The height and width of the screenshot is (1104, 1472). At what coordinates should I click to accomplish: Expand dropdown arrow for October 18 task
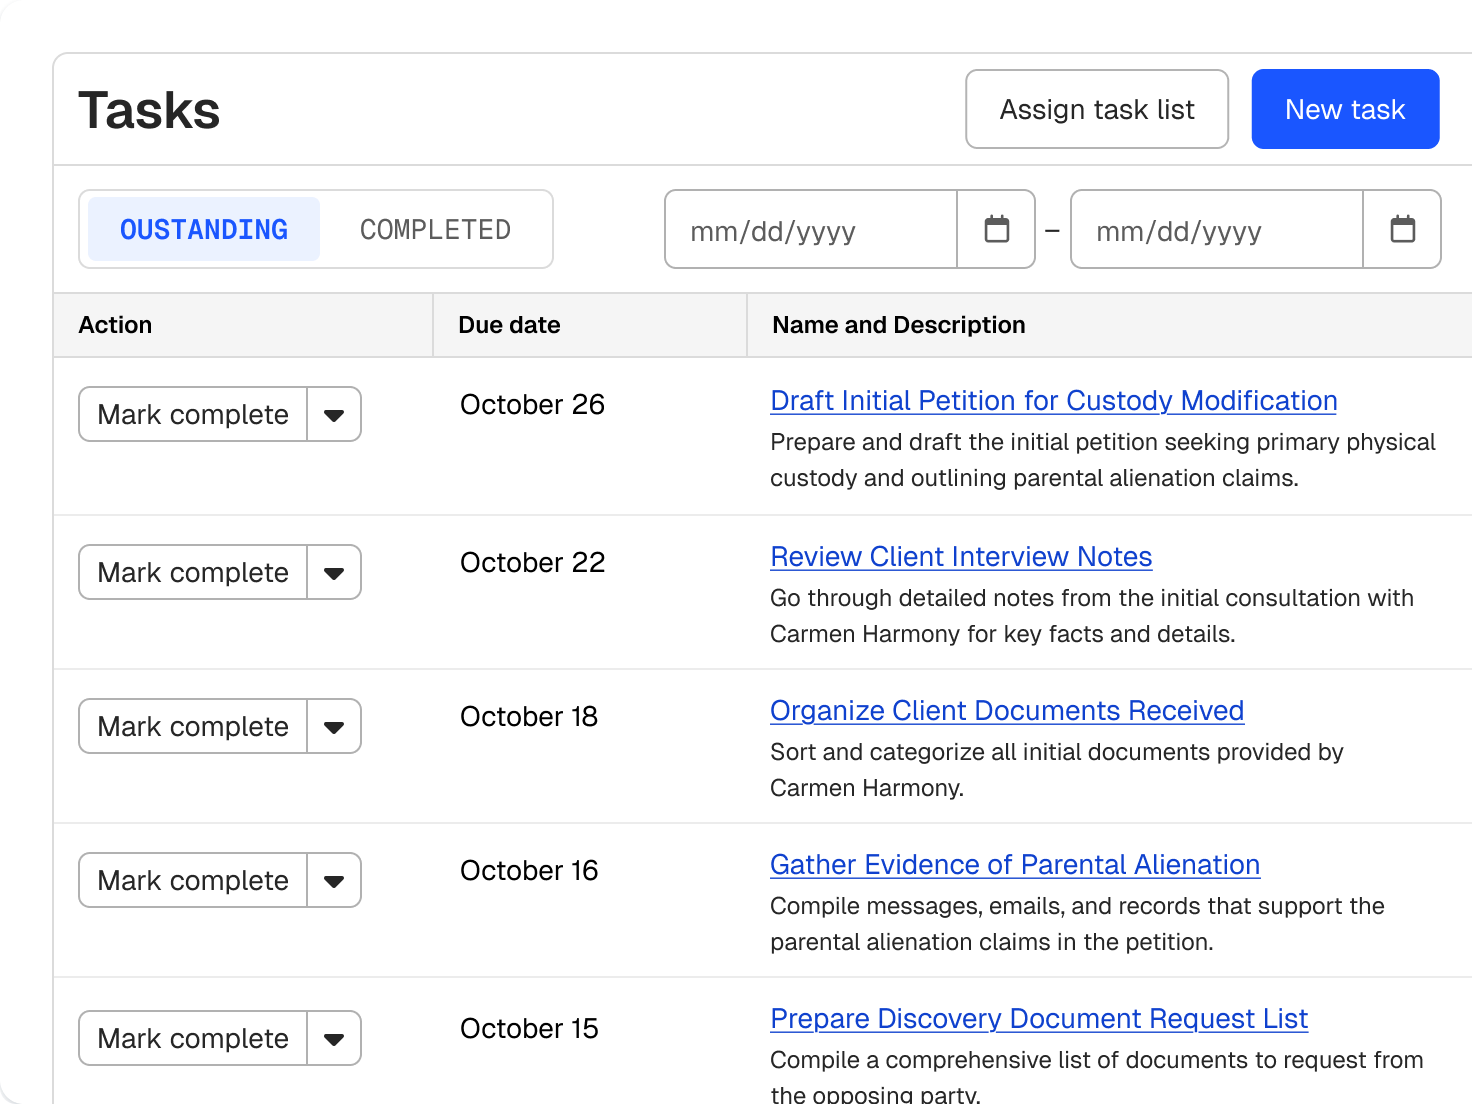334,726
